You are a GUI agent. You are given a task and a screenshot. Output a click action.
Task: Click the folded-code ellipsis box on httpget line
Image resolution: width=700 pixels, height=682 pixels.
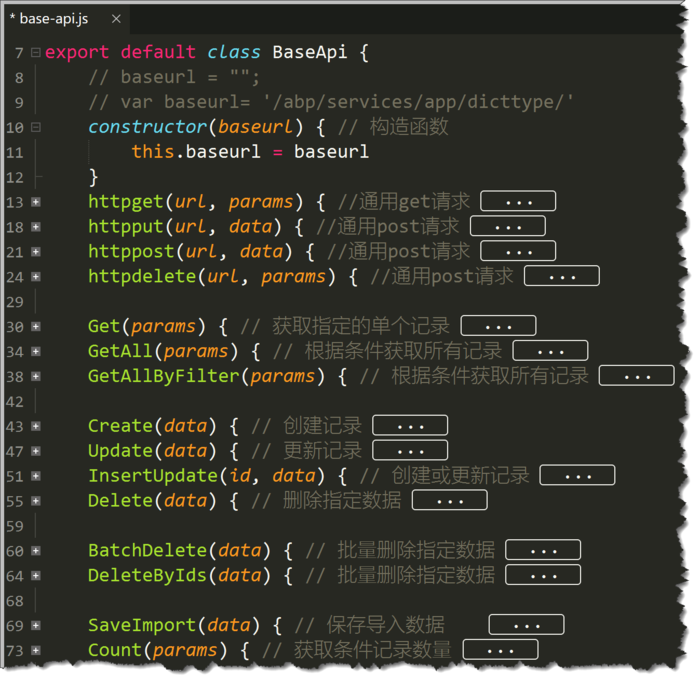click(x=518, y=201)
